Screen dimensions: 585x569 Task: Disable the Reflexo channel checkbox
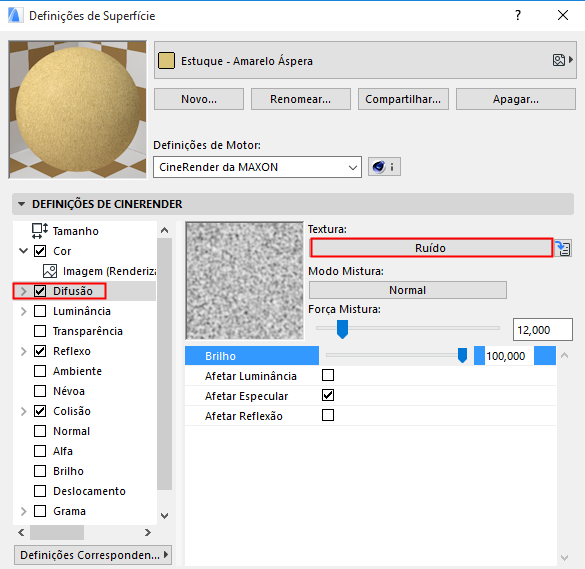coord(40,351)
